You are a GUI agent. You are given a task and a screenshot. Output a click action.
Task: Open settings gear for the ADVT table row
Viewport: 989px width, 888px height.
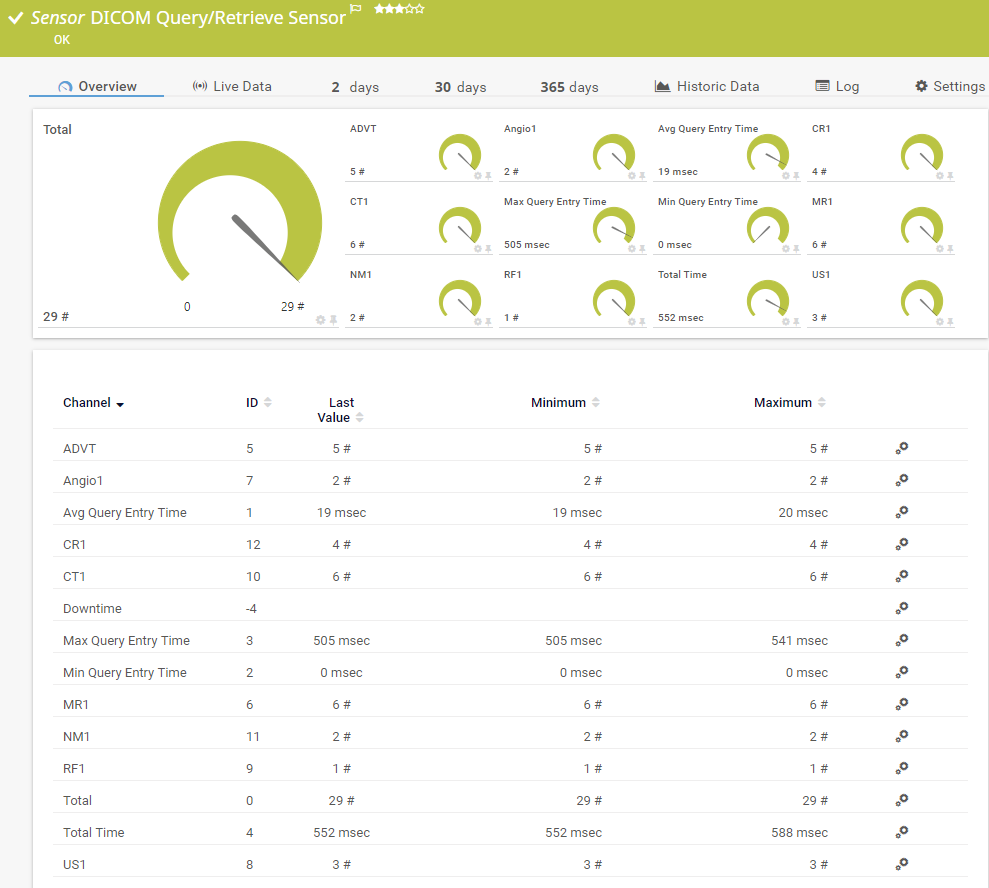[x=901, y=449]
